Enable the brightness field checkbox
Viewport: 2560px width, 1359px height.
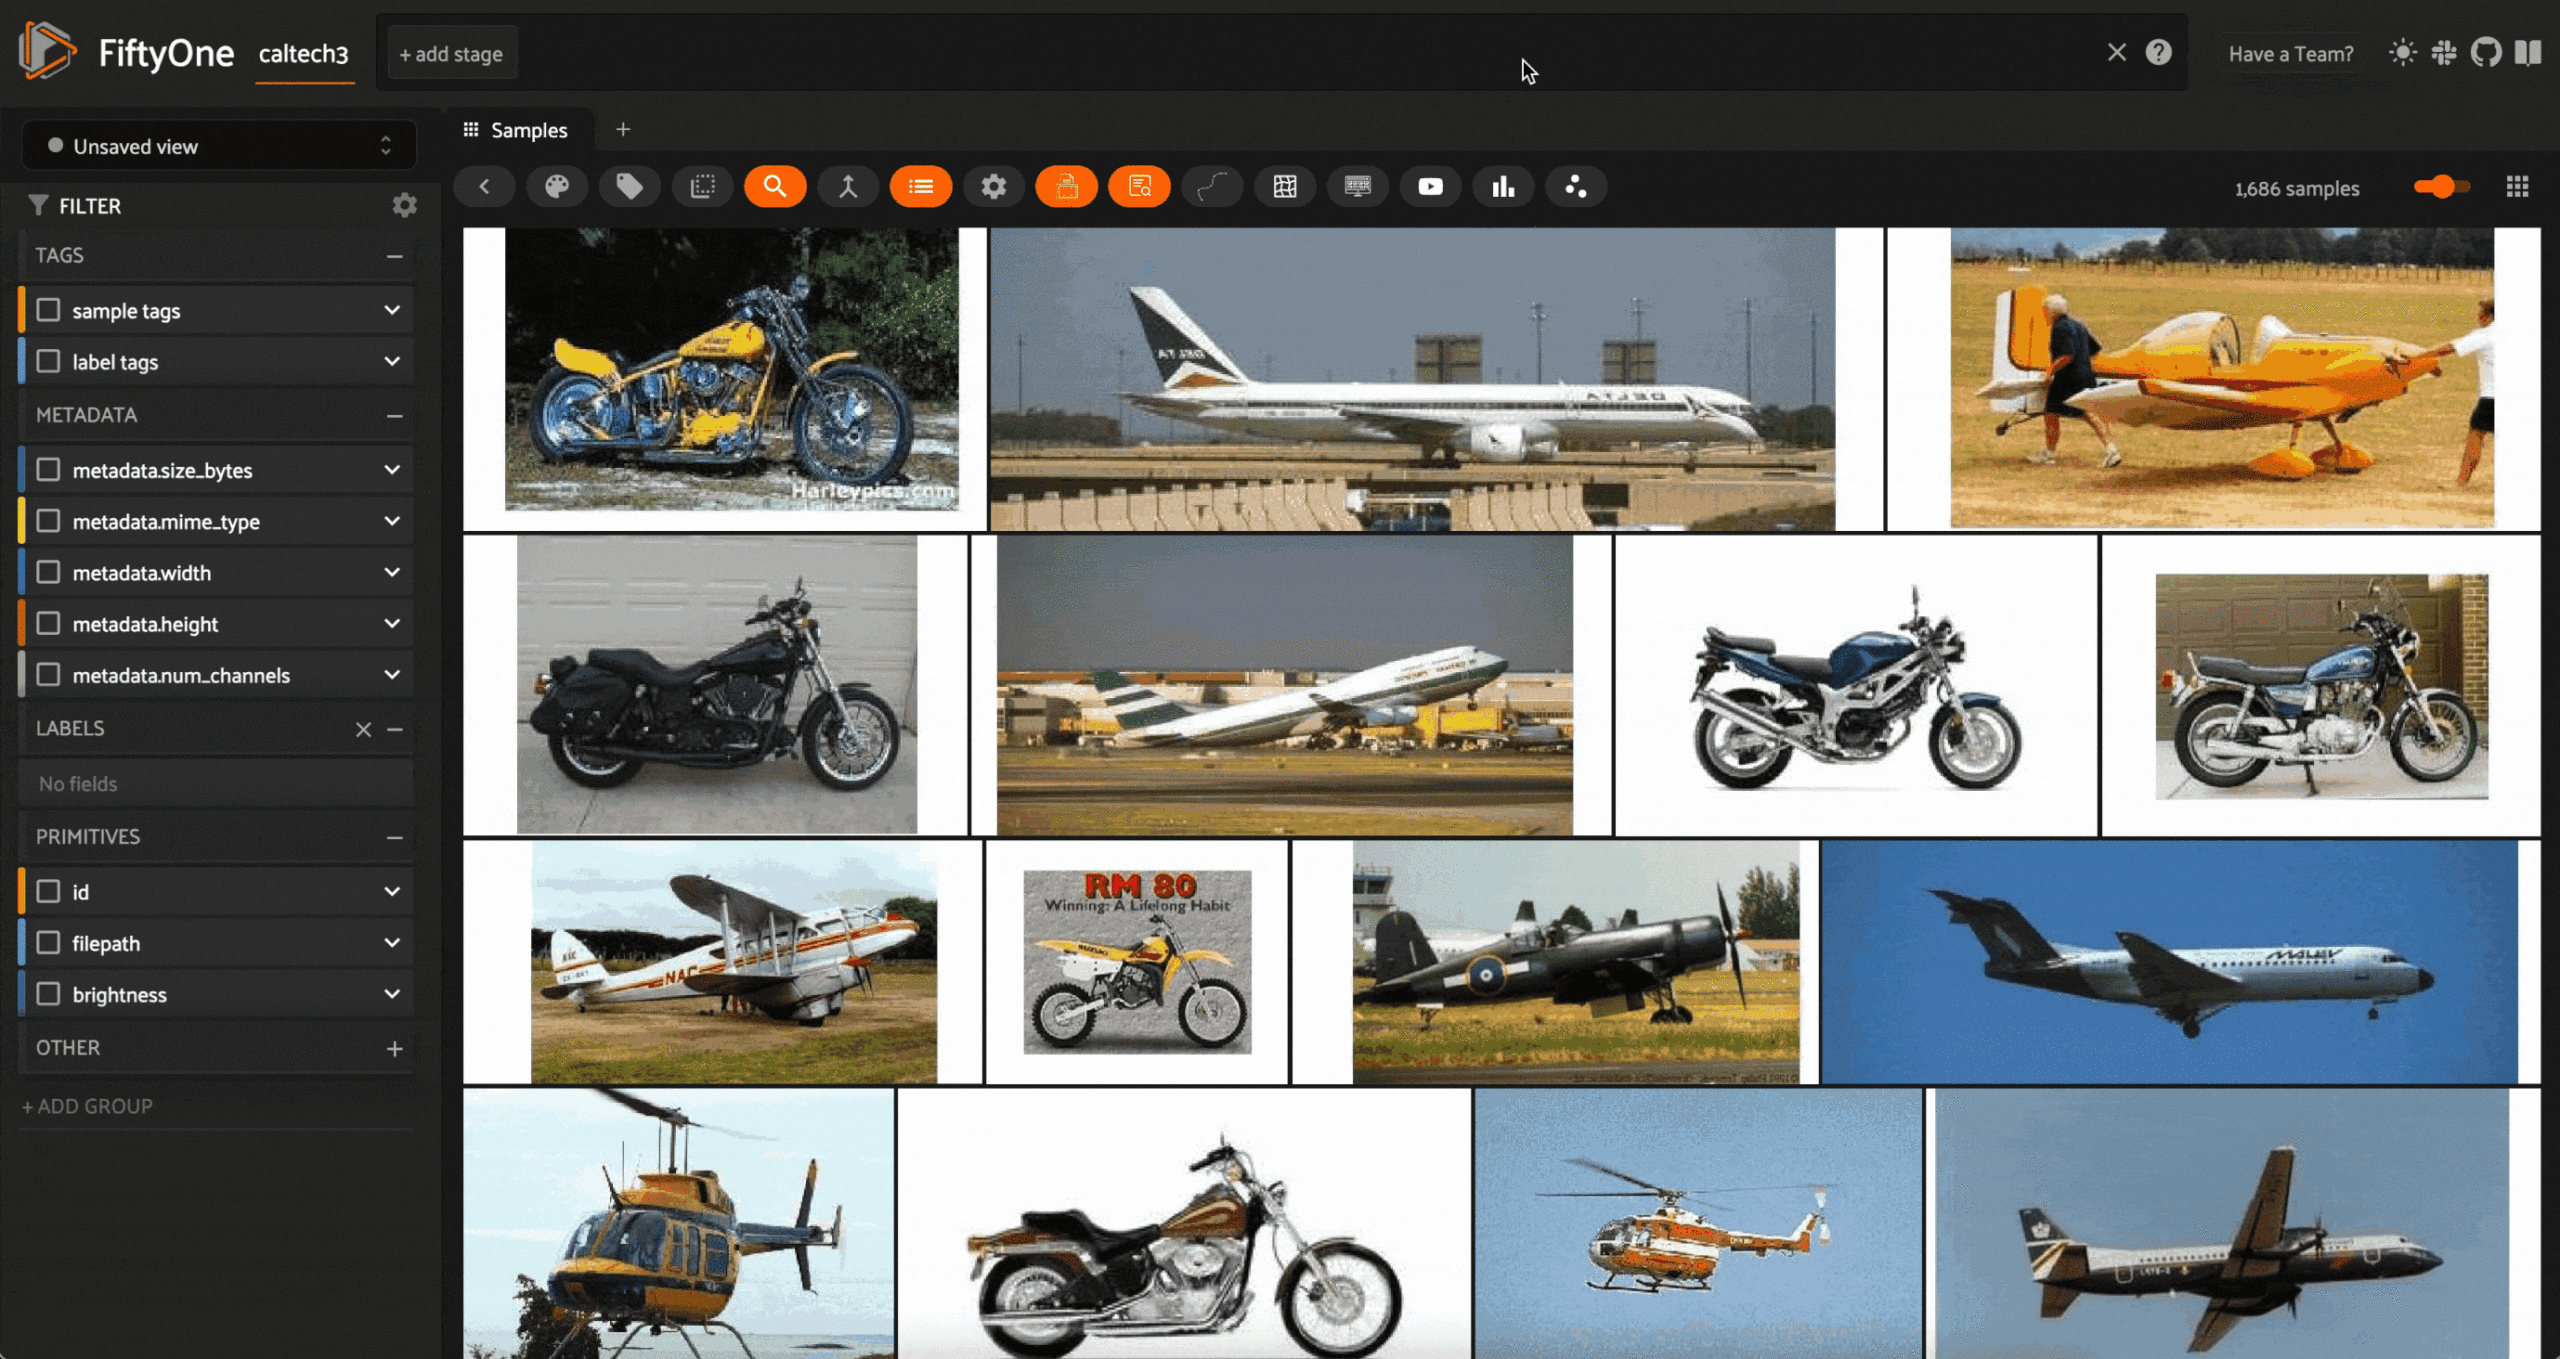click(48, 994)
